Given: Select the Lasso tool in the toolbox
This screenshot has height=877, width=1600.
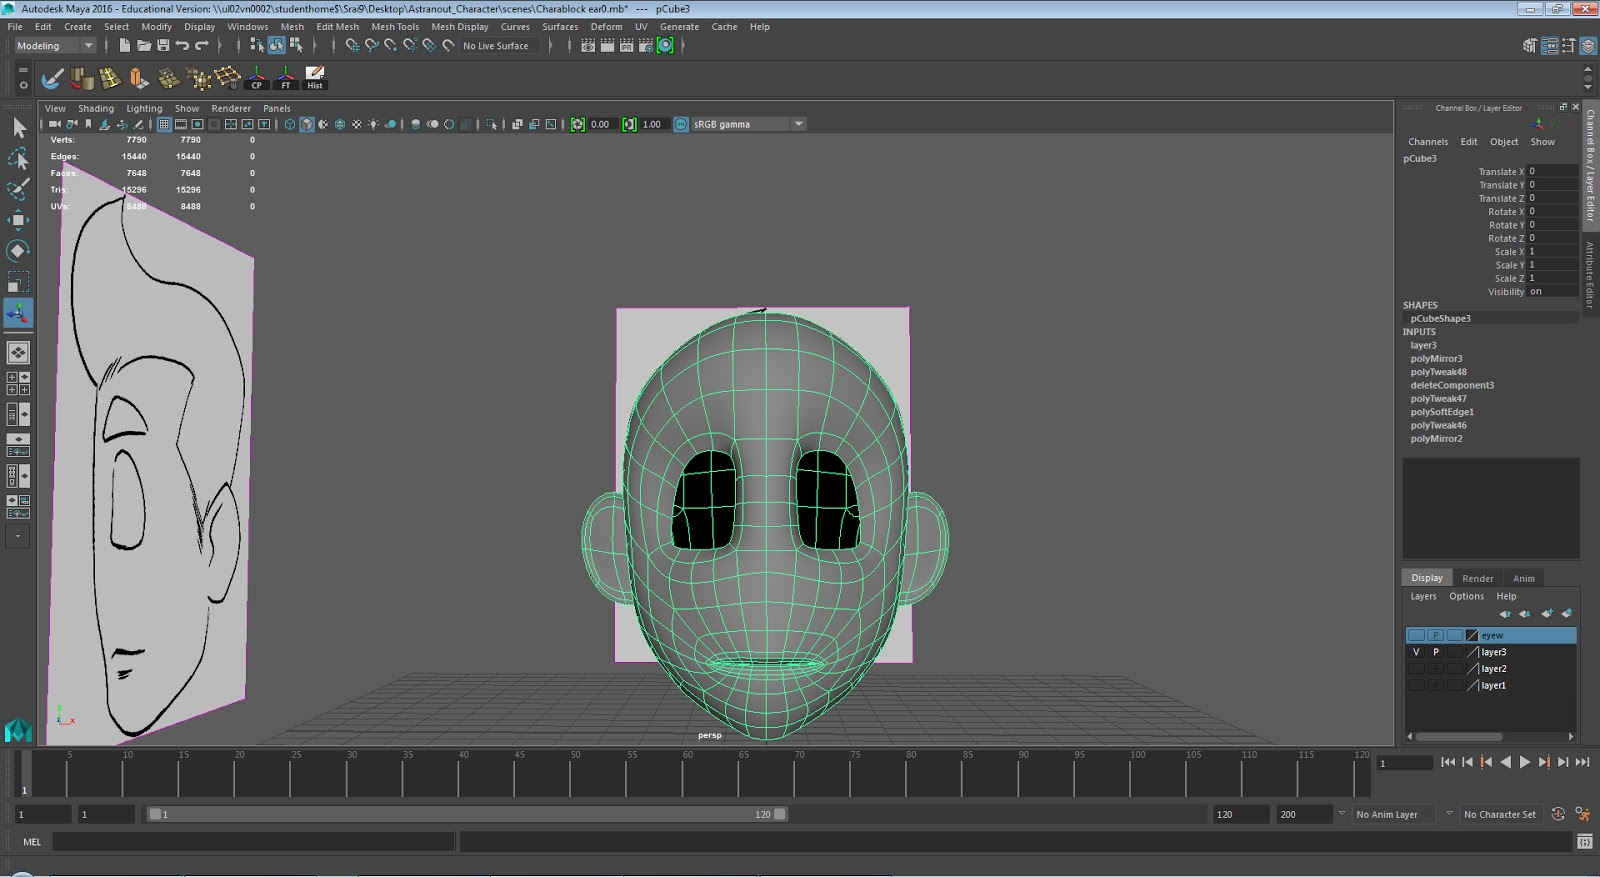Looking at the screenshot, I should pyautogui.click(x=18, y=159).
